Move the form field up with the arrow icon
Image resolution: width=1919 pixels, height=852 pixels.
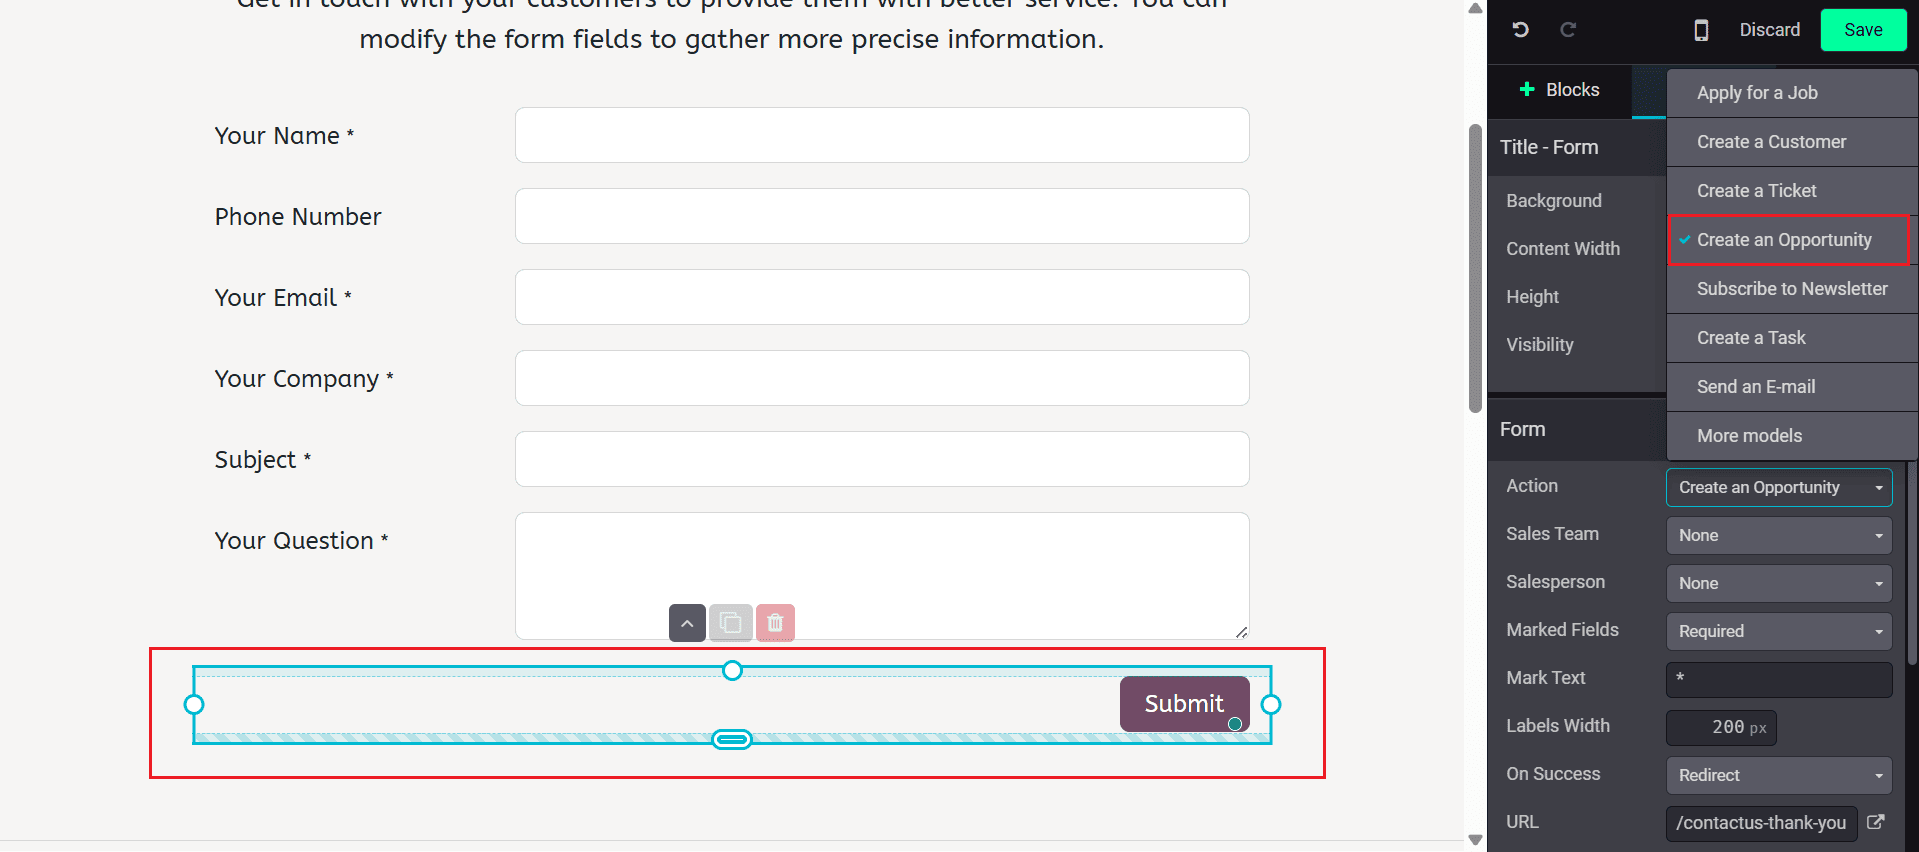pyautogui.click(x=687, y=622)
